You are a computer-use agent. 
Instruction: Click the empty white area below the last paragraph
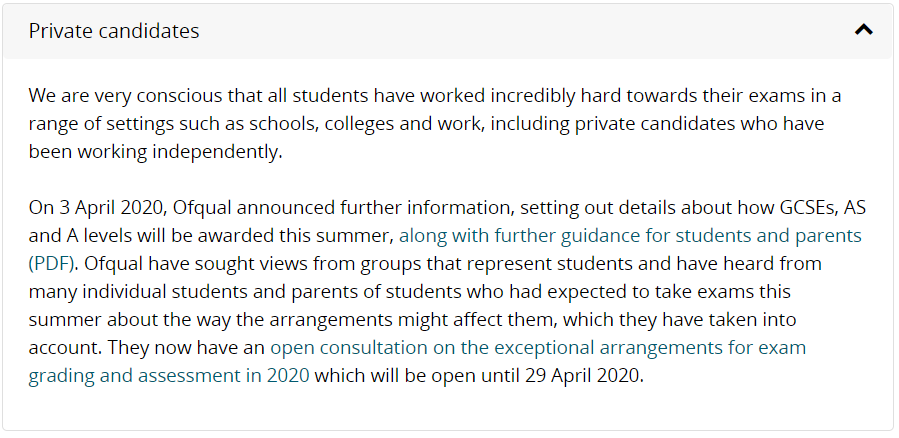[x=447, y=410]
